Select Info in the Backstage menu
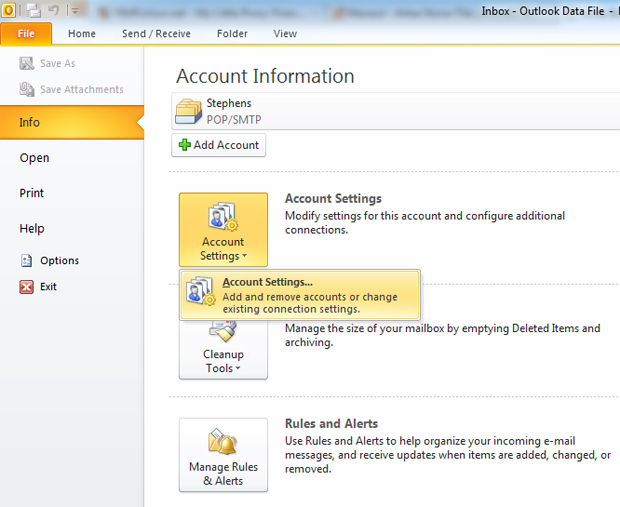Image resolution: width=620 pixels, height=507 pixels. pyautogui.click(x=72, y=122)
